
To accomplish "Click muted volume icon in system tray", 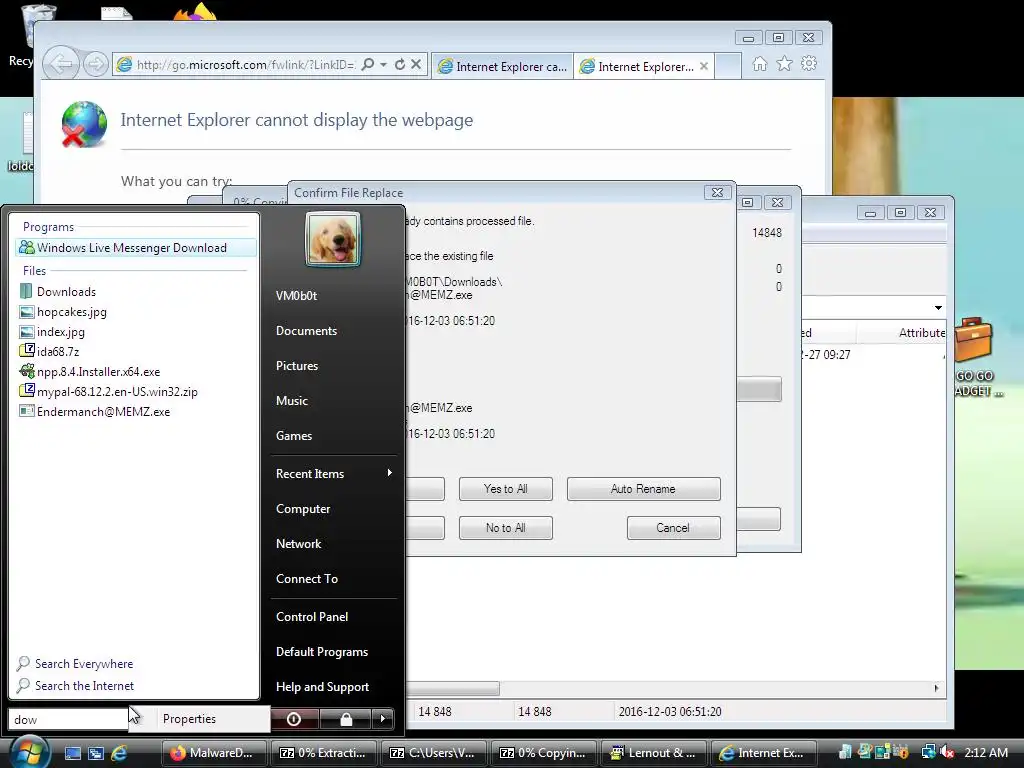I will (x=947, y=753).
